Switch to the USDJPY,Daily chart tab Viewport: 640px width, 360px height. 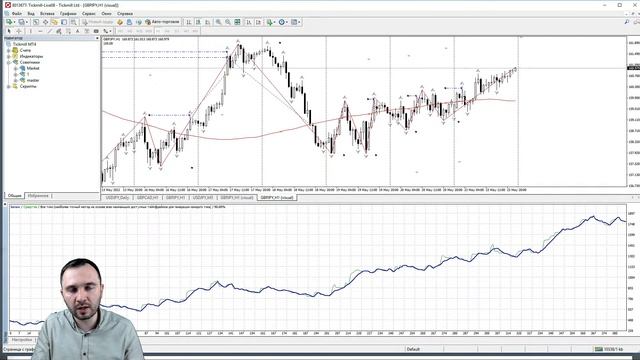(x=118, y=198)
